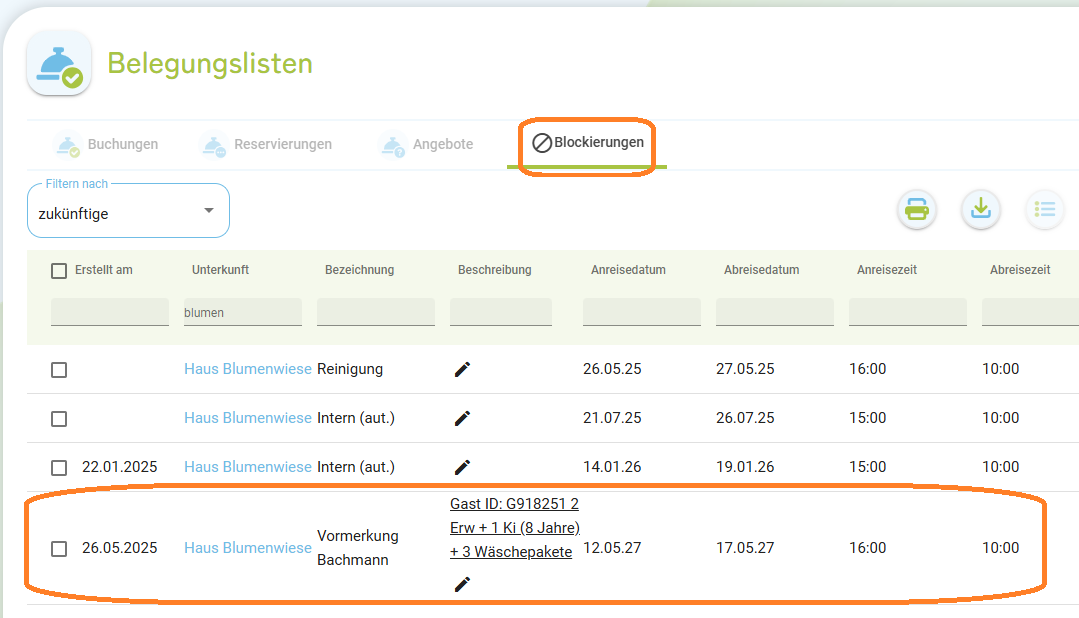The height and width of the screenshot is (618, 1079).
Task: Open the Filtern nach dropdown
Action: pyautogui.click(x=128, y=211)
